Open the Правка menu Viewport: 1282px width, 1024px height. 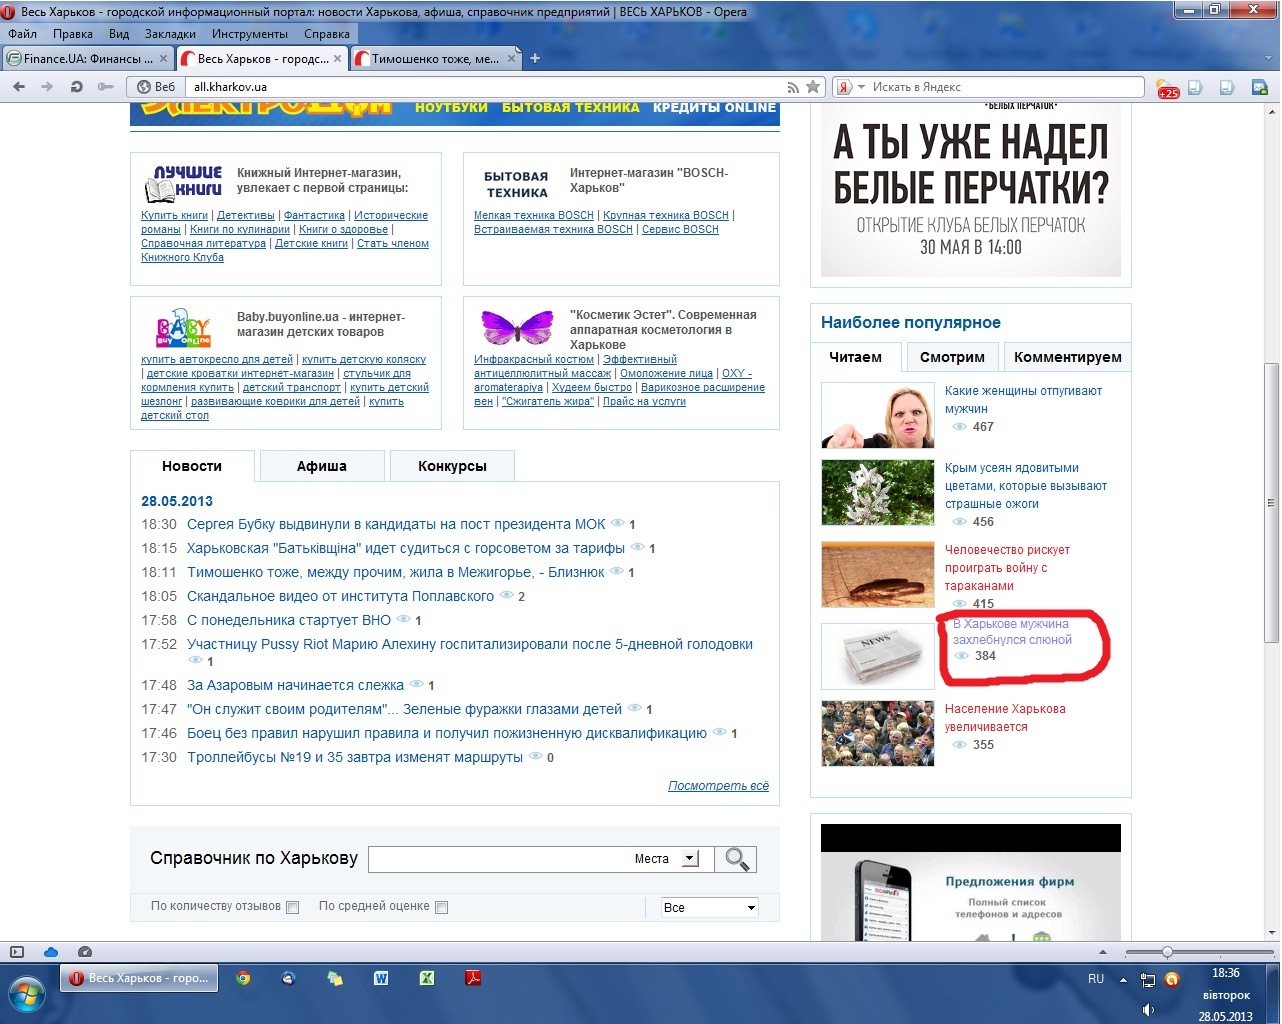[x=73, y=34]
